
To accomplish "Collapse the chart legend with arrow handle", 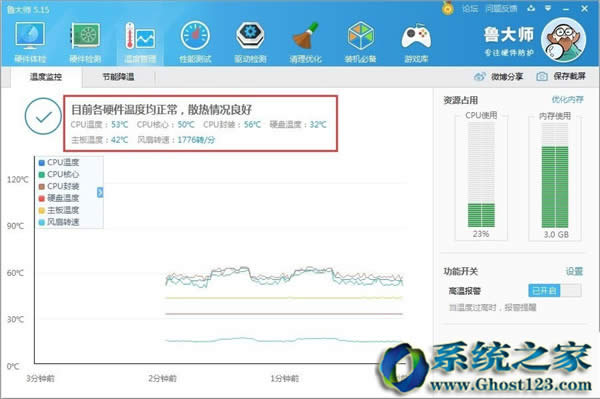I will tap(100, 192).
